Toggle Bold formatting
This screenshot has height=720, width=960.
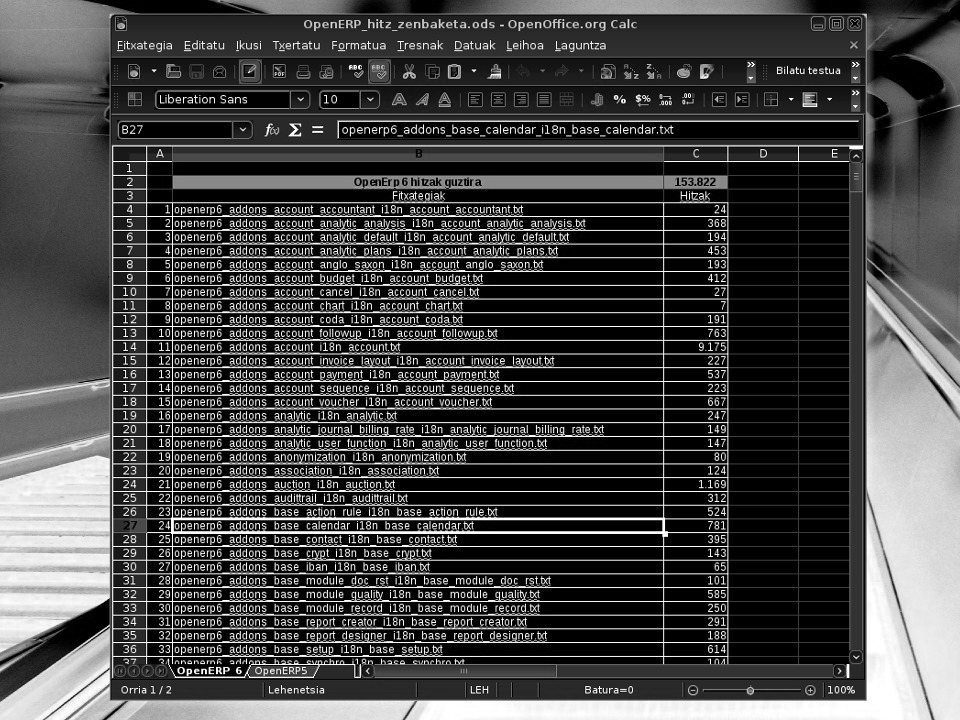point(399,99)
